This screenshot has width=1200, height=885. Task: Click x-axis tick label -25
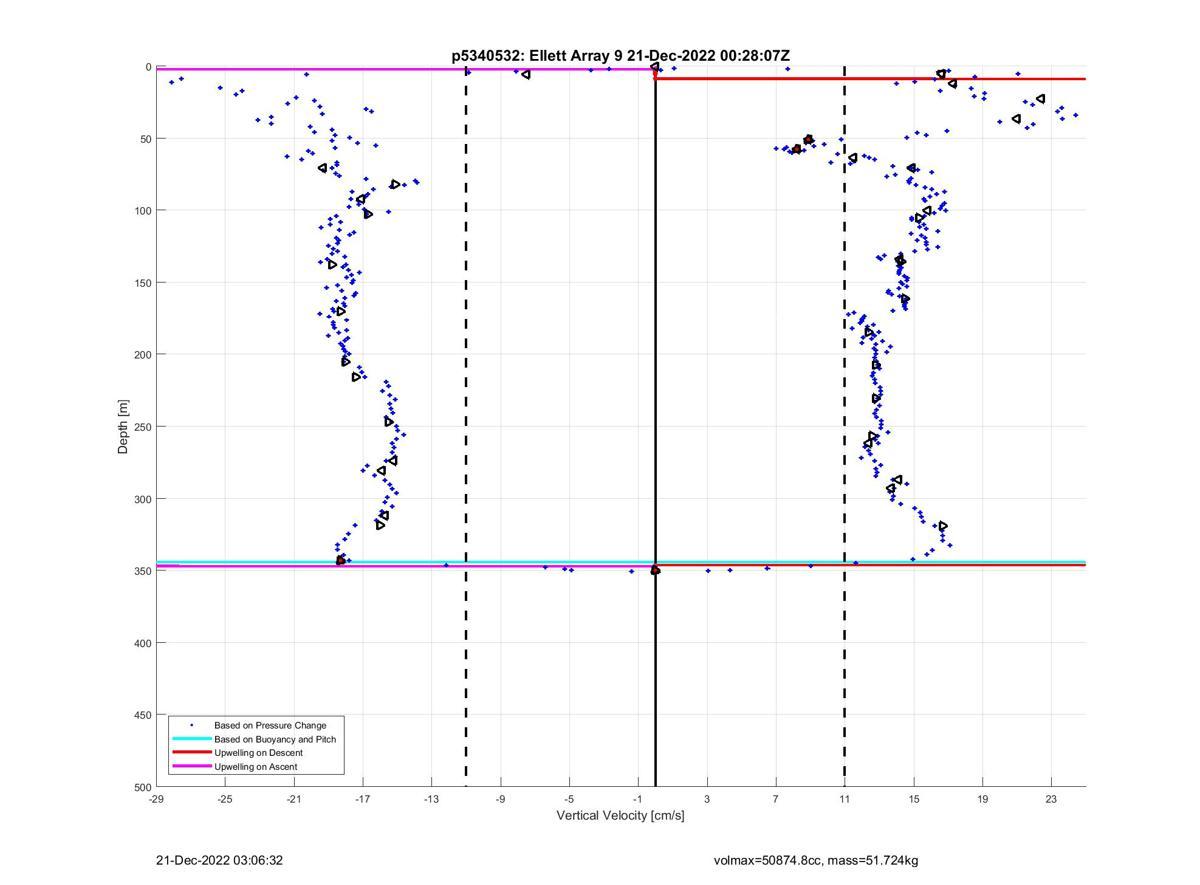[225, 799]
